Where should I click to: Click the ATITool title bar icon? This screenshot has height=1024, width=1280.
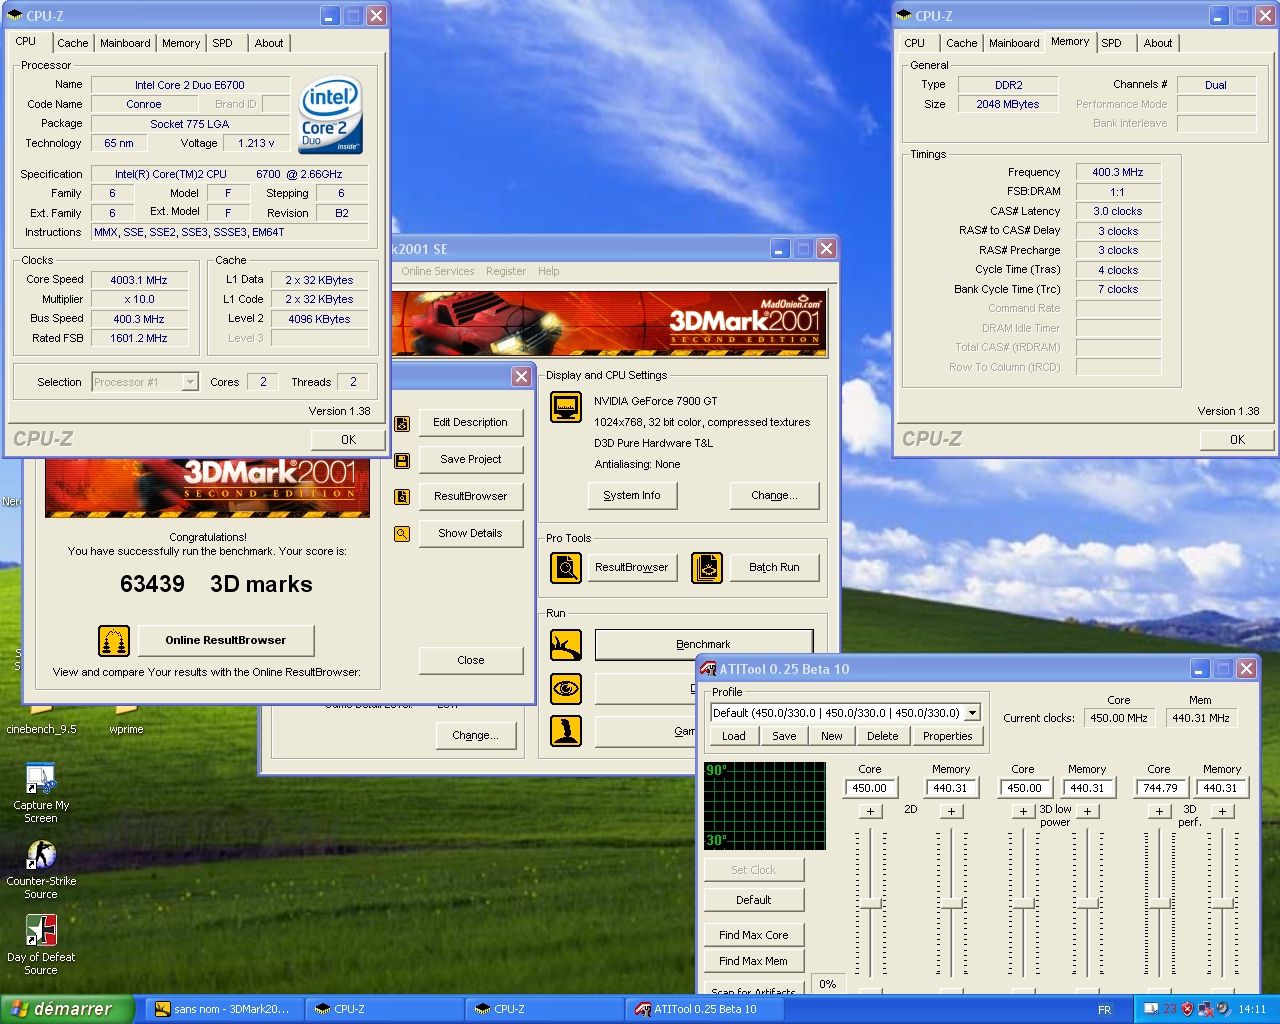[x=708, y=669]
